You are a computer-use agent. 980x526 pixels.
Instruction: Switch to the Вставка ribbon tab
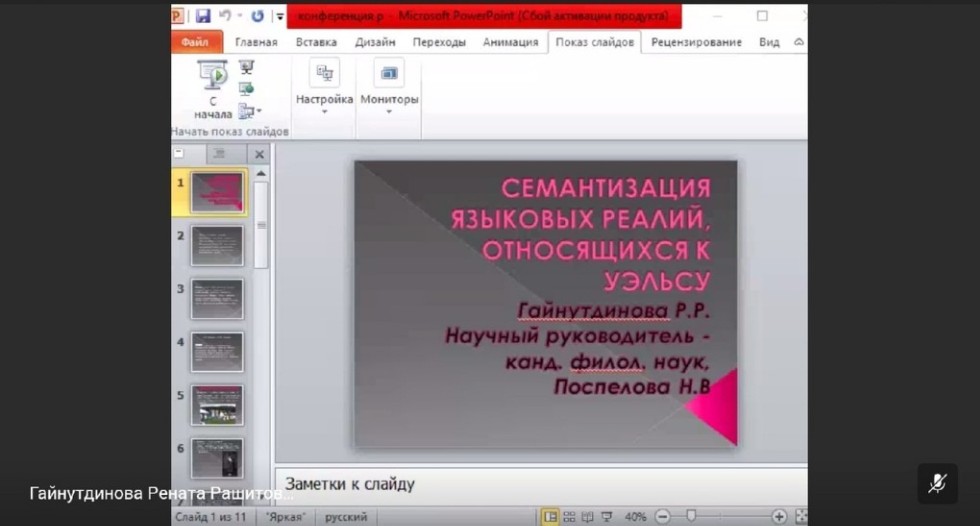316,42
